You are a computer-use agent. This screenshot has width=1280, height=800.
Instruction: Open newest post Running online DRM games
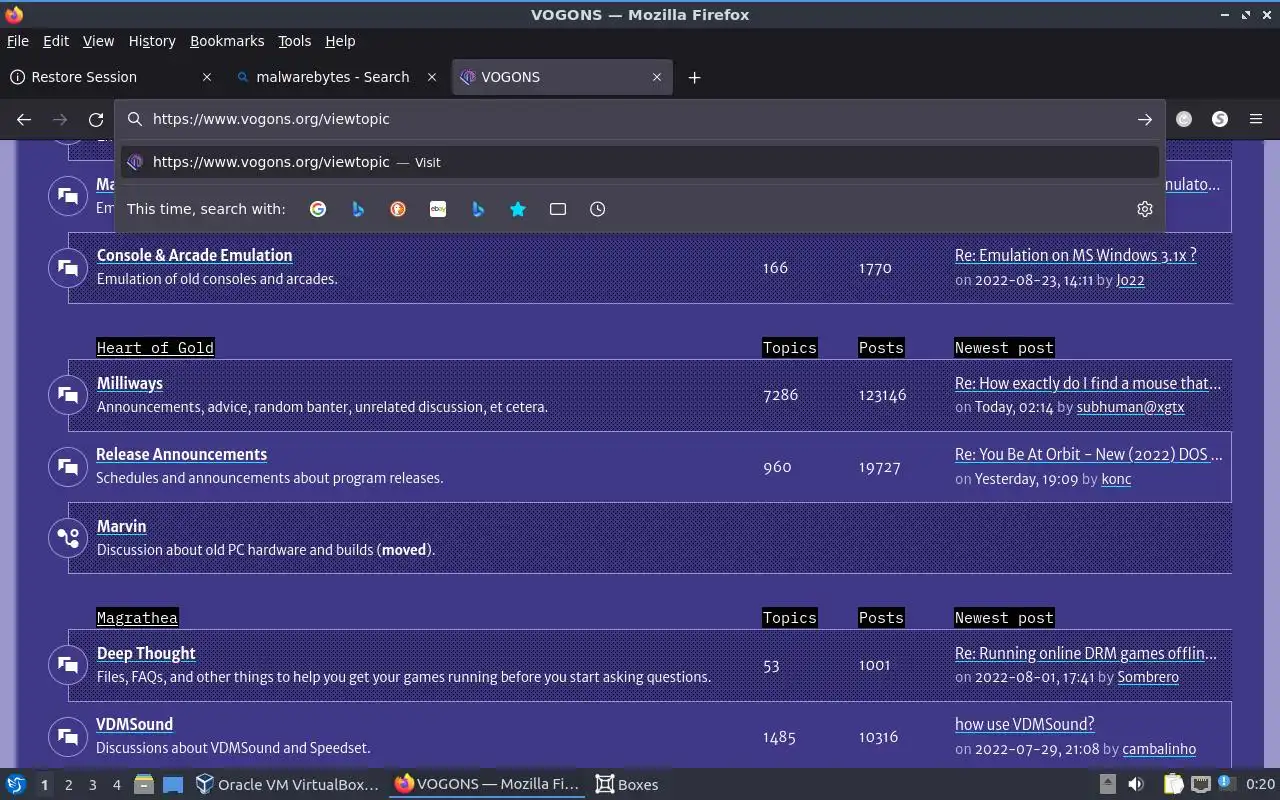1086,653
